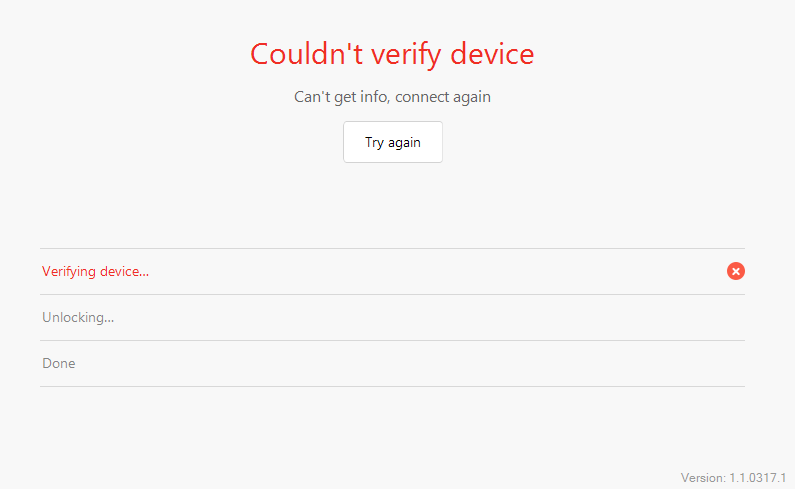Click the divider line below Done
This screenshot has height=489, width=795.
[x=392, y=387]
